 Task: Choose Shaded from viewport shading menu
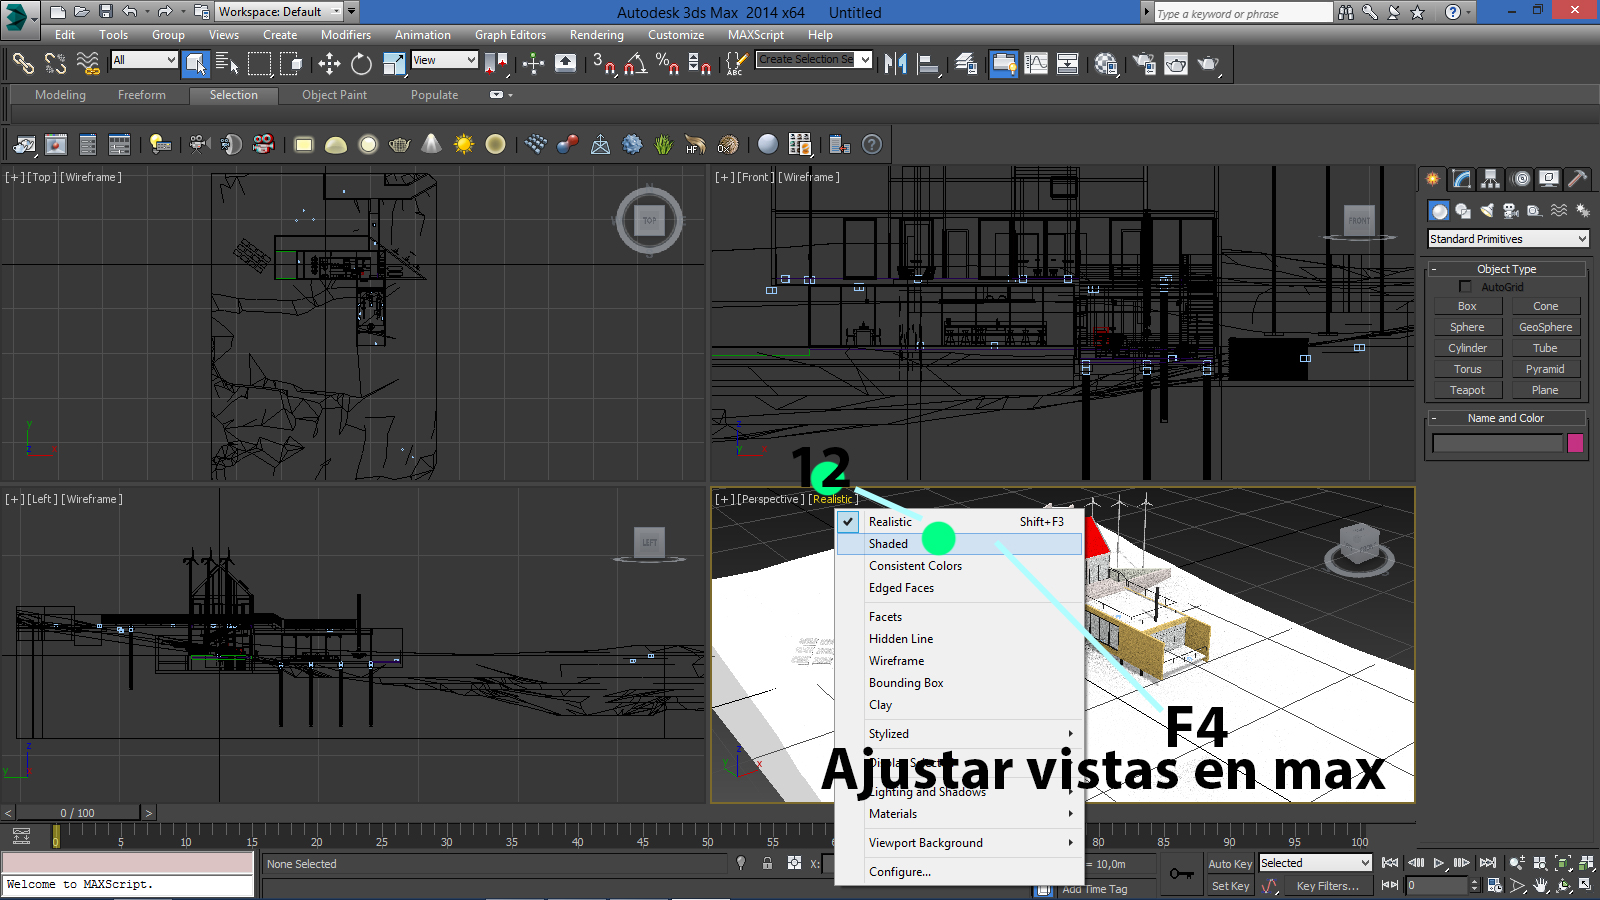[959, 544]
